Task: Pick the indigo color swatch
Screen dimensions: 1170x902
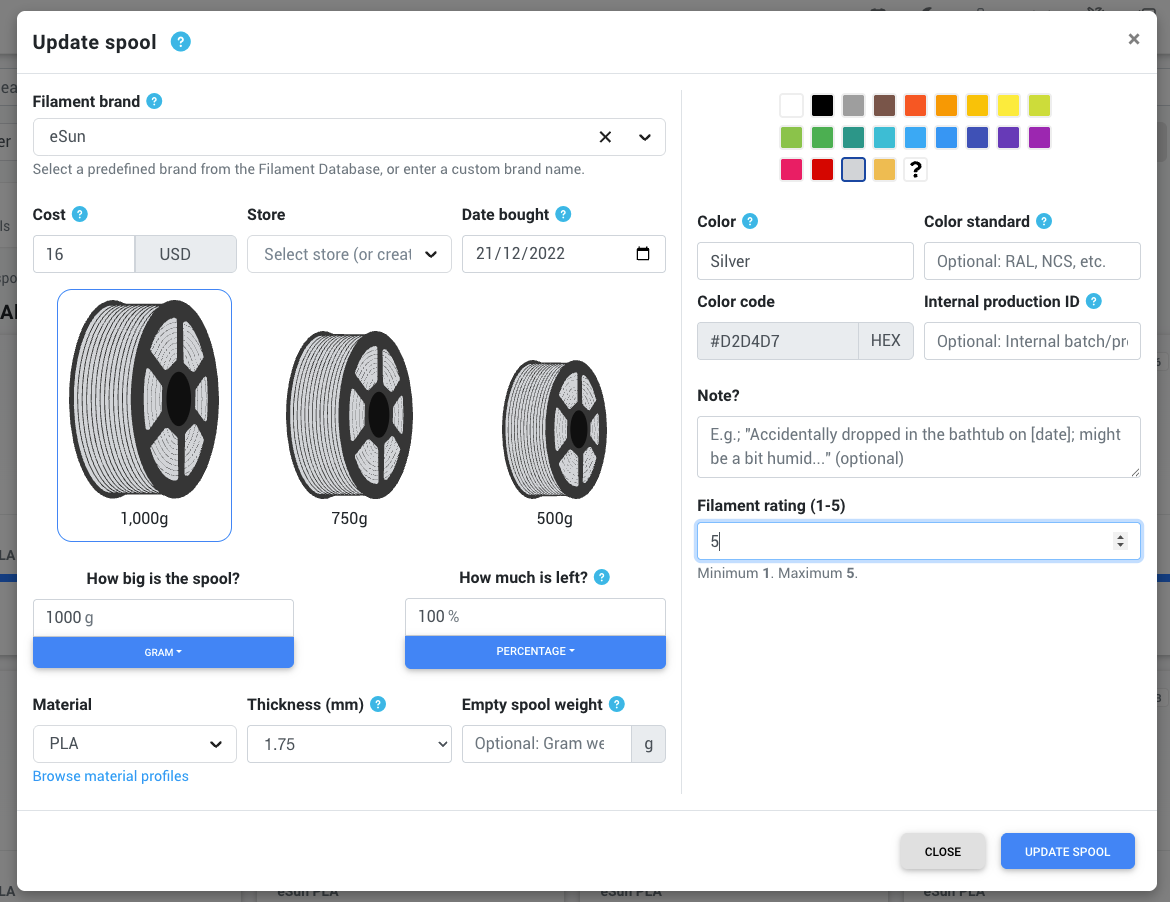Action: (977, 137)
